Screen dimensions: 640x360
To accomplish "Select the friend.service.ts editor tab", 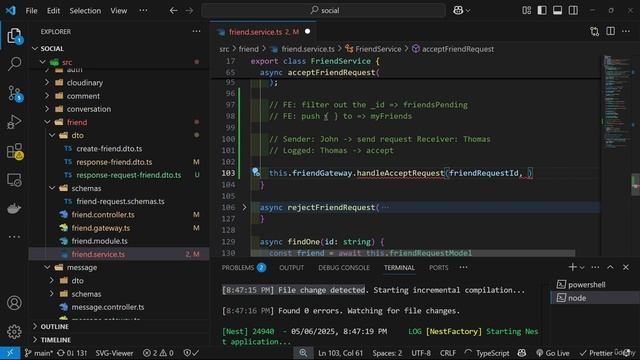I will [263, 32].
